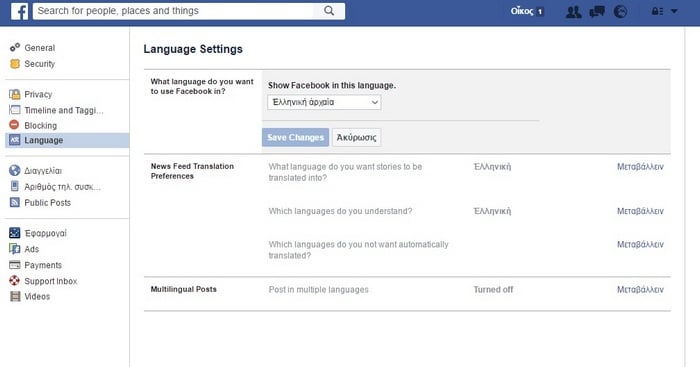Click the Blocking red icon
Image resolution: width=700 pixels, height=367 pixels.
tap(15, 125)
